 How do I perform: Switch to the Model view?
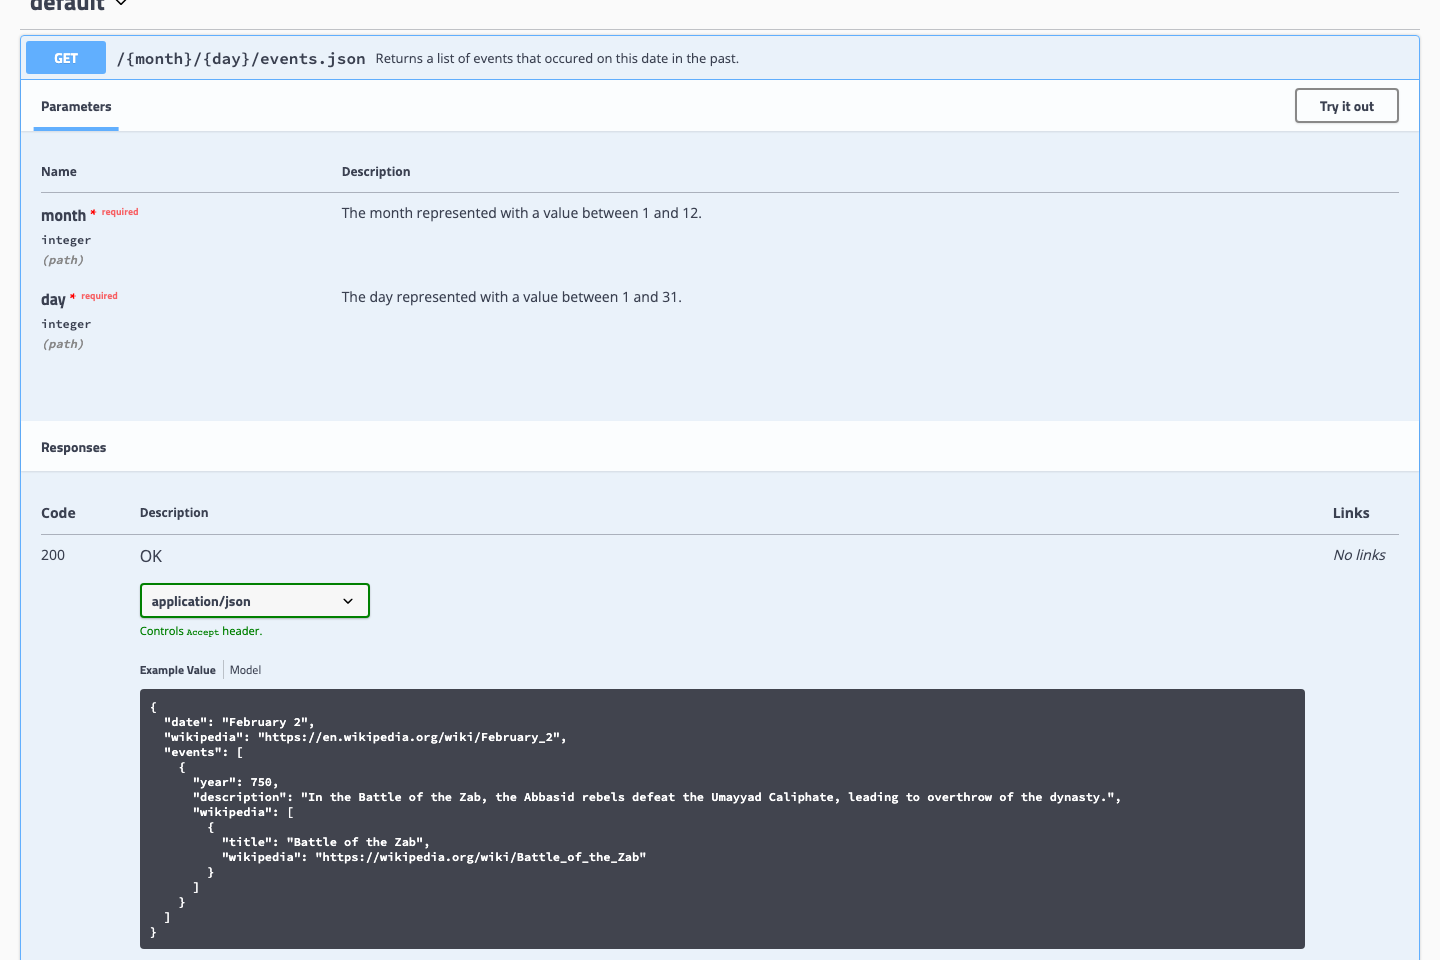point(244,669)
